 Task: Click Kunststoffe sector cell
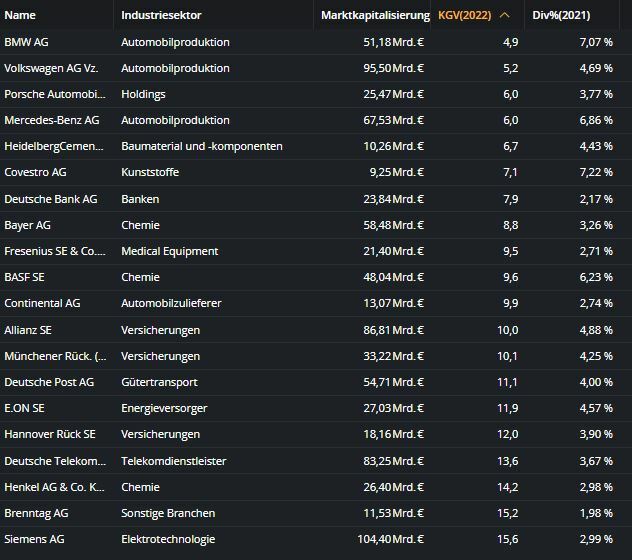click(150, 172)
